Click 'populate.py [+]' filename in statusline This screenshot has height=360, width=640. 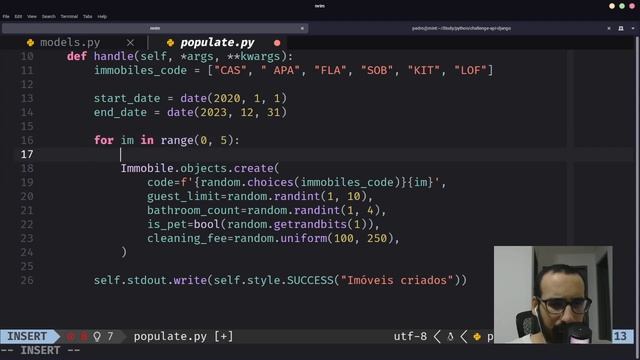click(x=184, y=336)
